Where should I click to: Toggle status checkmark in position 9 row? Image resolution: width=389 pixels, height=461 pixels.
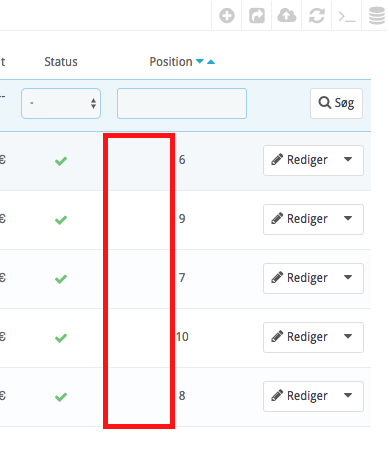point(61,220)
